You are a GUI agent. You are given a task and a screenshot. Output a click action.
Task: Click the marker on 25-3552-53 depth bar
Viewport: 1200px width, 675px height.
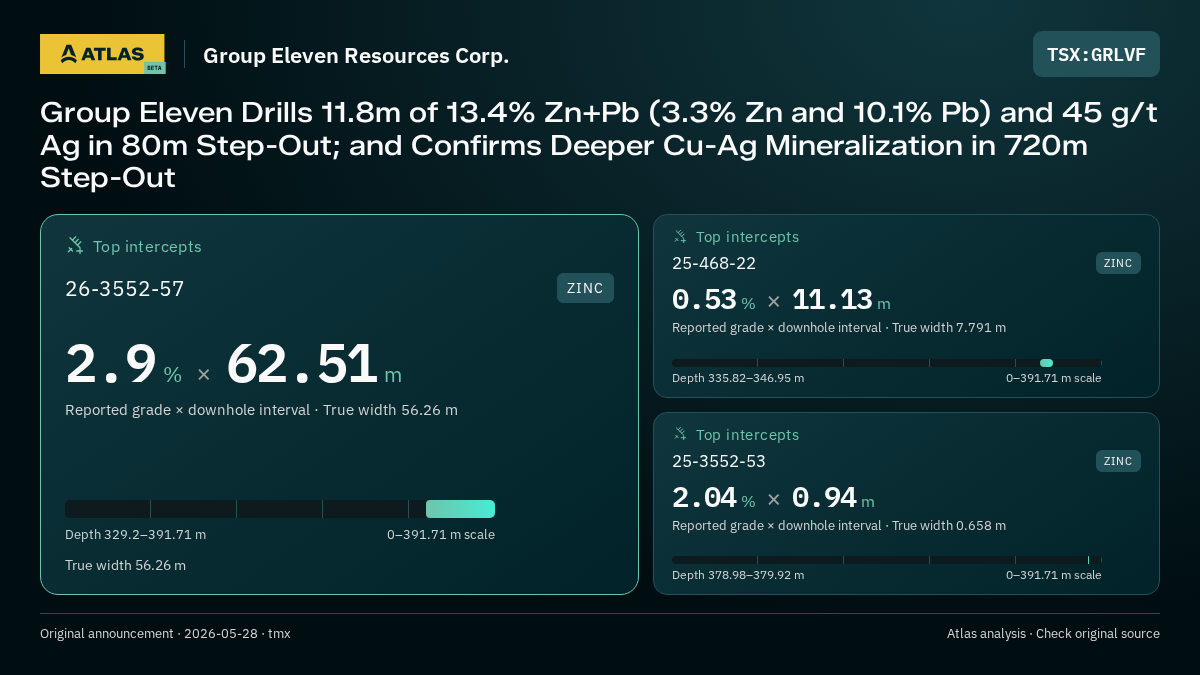pos(1088,560)
